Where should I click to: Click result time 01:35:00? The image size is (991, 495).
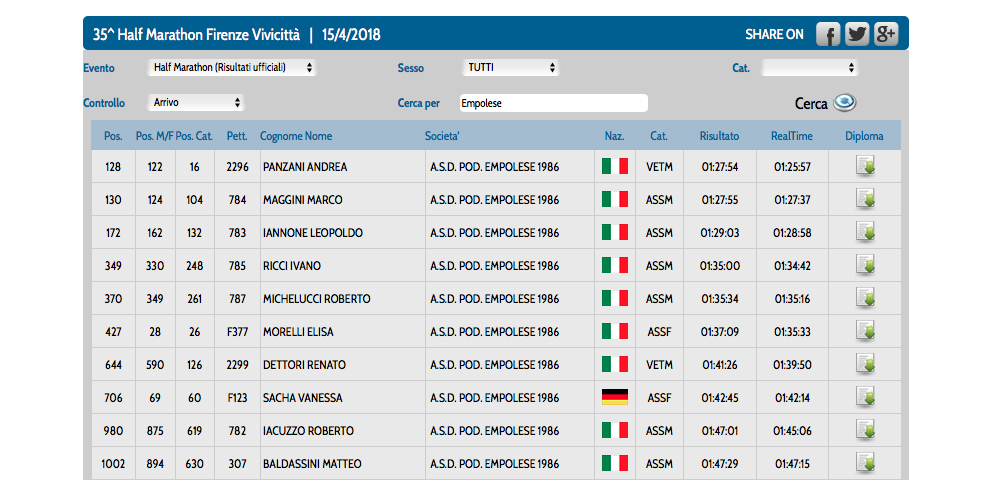click(720, 266)
